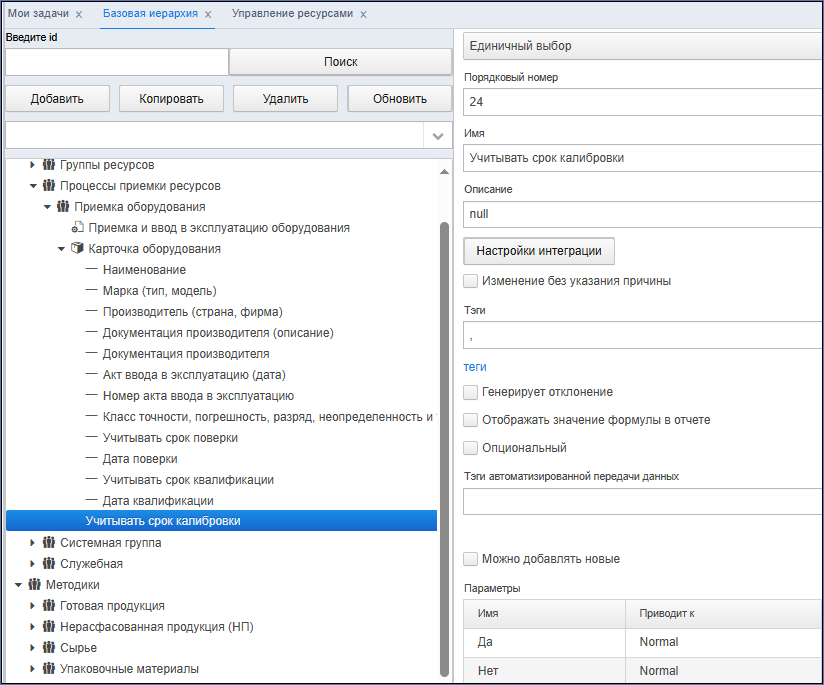Click the Готовая продукция group icon

coord(49,606)
